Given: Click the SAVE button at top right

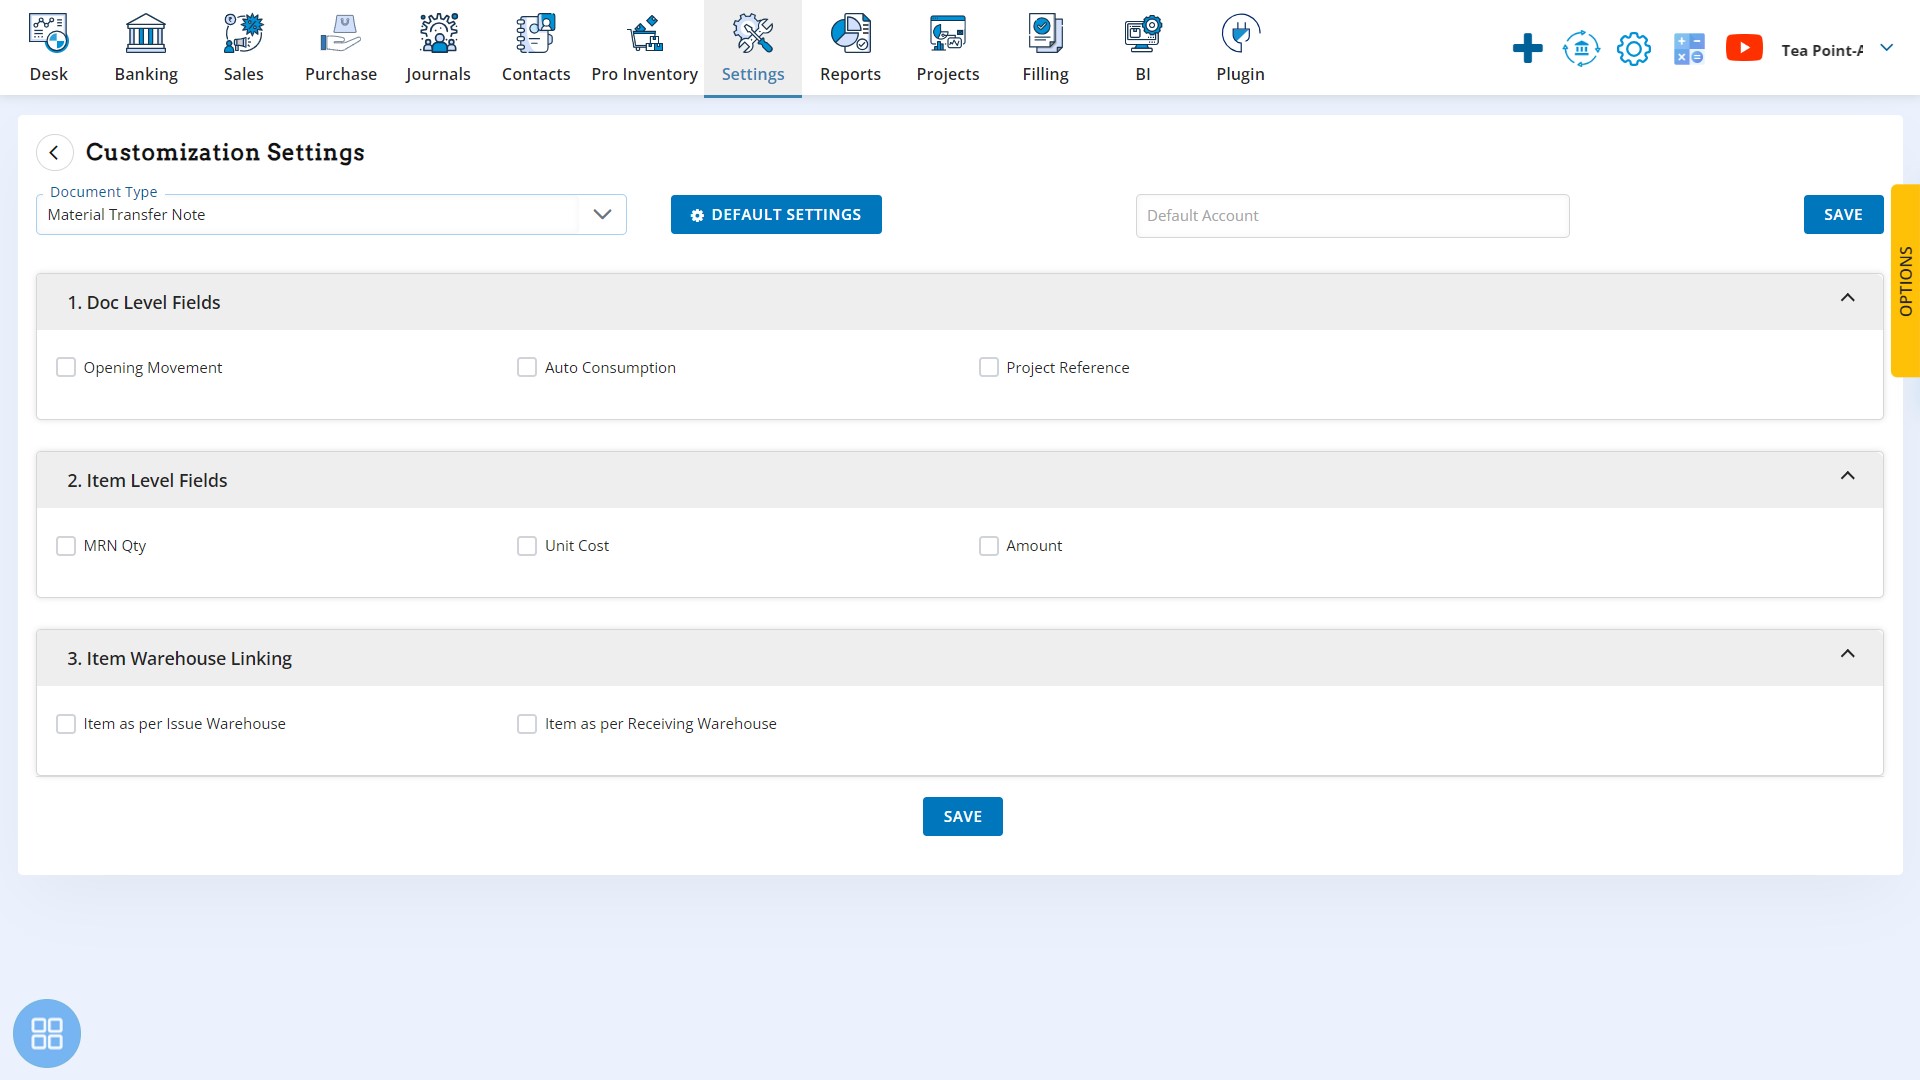Looking at the screenshot, I should coord(1844,214).
